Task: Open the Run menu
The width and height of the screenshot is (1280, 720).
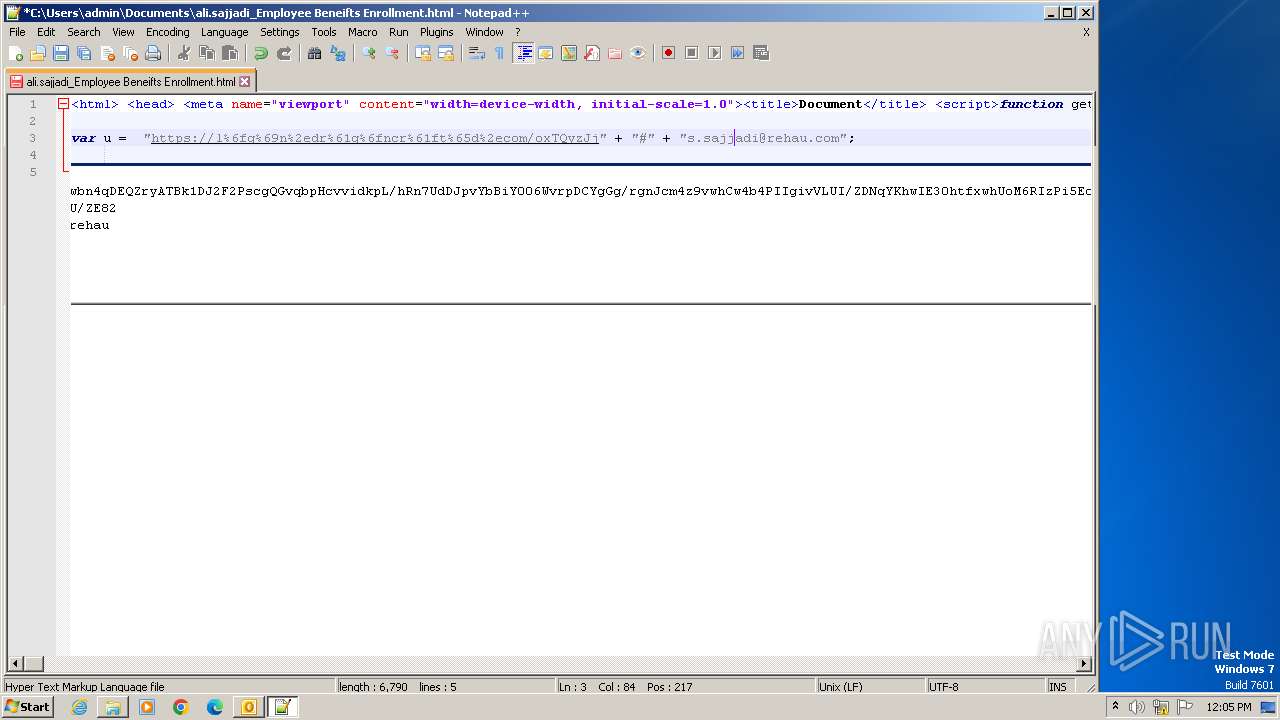Action: point(398,32)
